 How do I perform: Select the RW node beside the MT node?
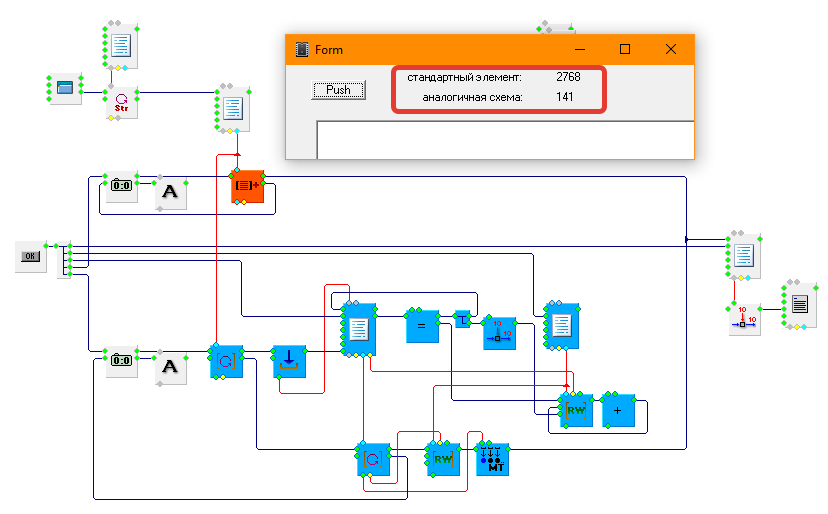(443, 459)
